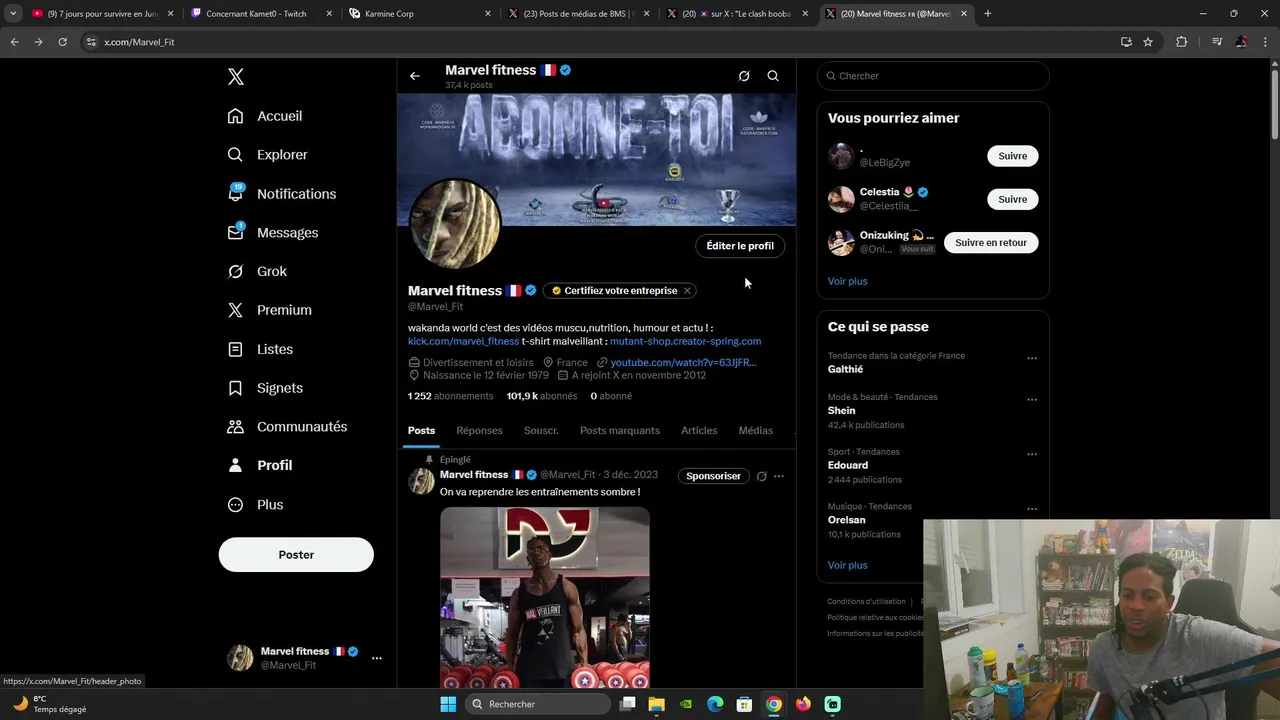Viewport: 1280px width, 720px height.
Task: Click search icon in profile header
Action: tap(773, 76)
